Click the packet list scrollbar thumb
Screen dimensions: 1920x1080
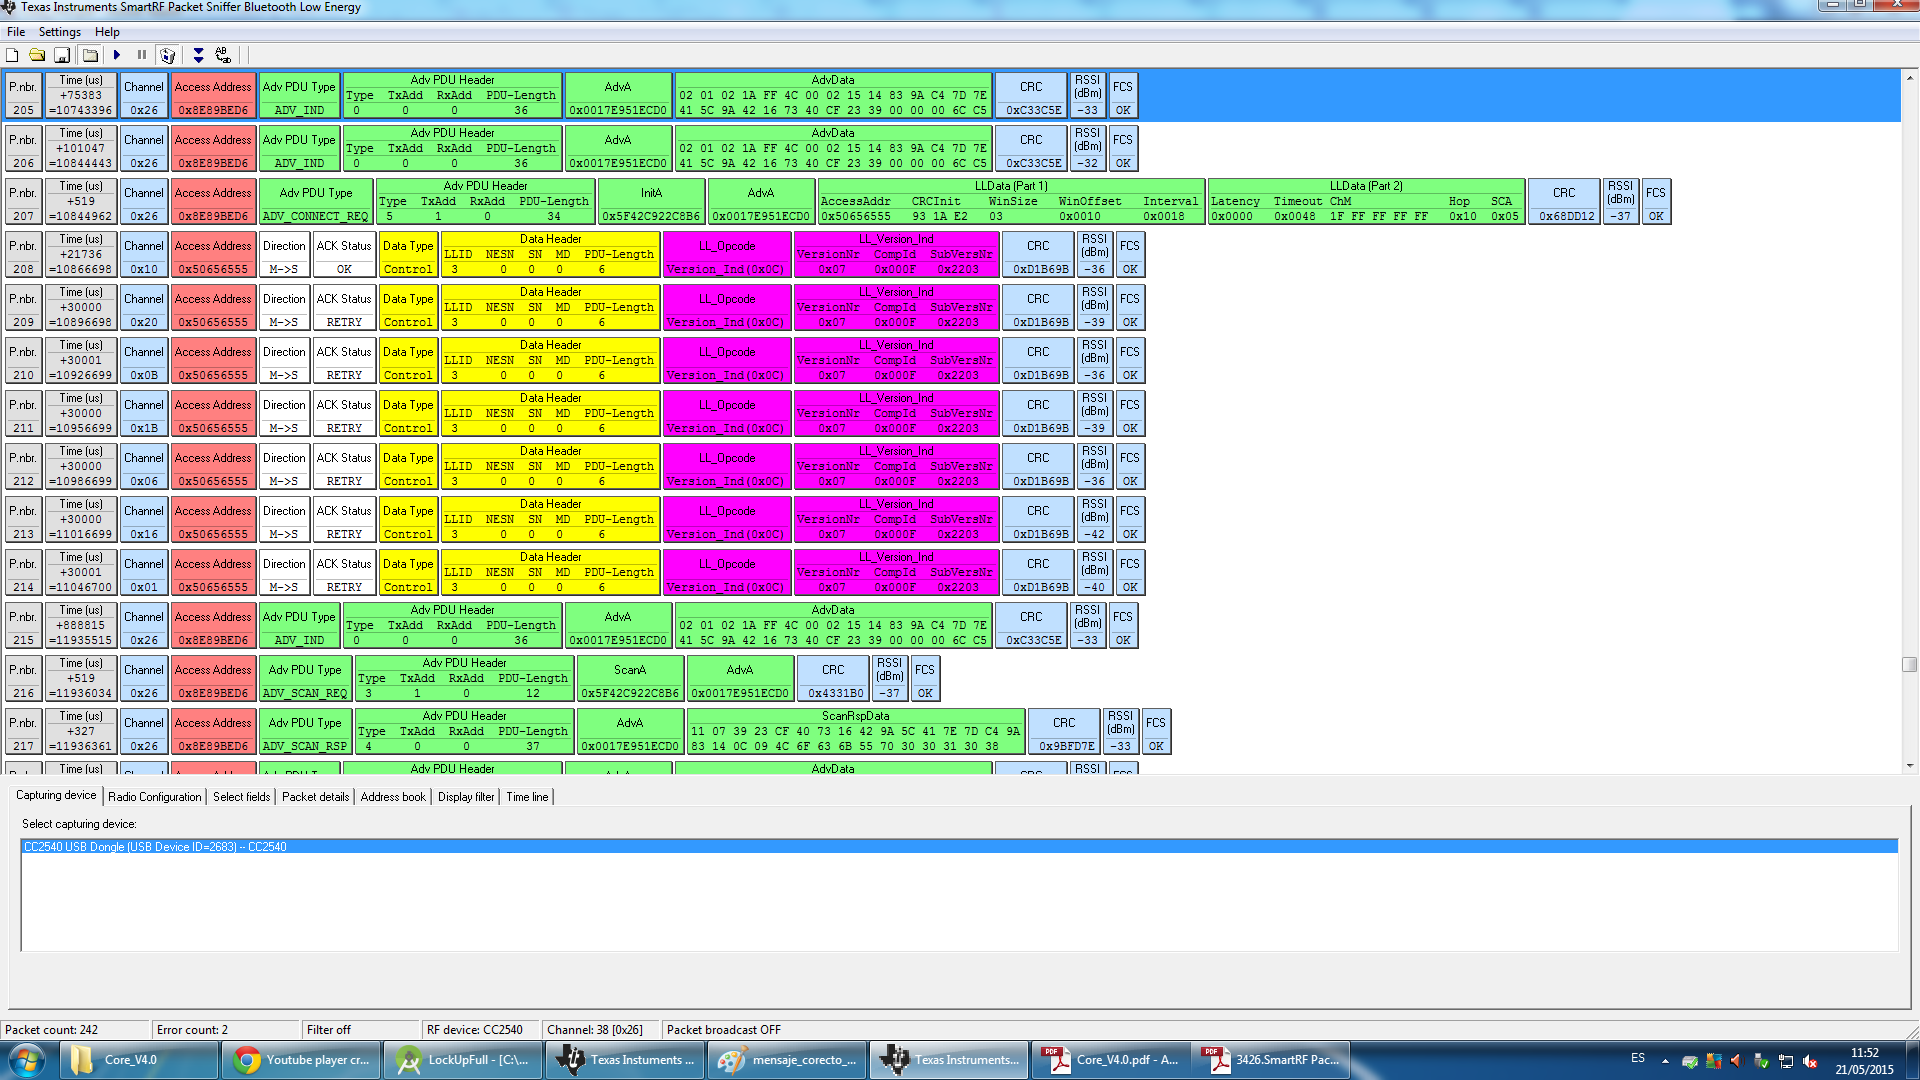coord(1910,665)
